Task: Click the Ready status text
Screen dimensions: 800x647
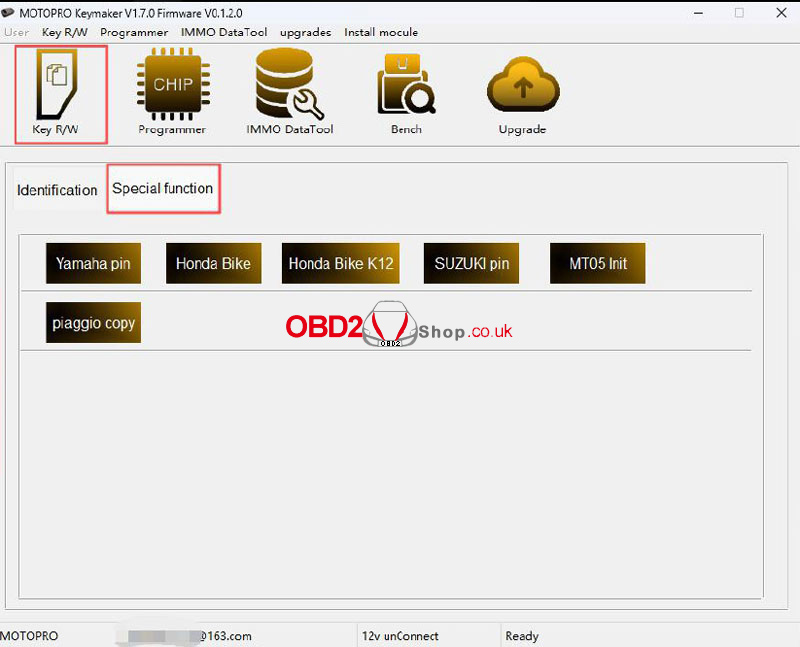Action: [522, 636]
